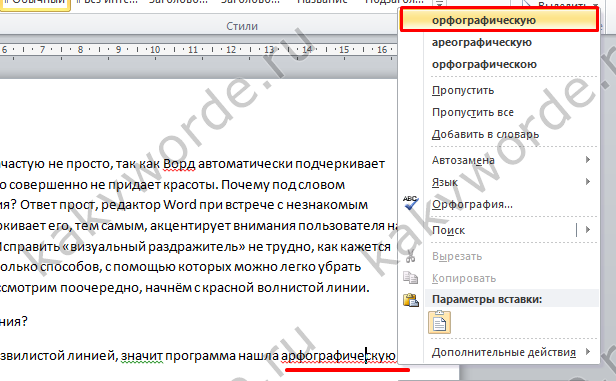Choose the suggestion «орфографическою»
616x381 pixels.
(x=484, y=64)
